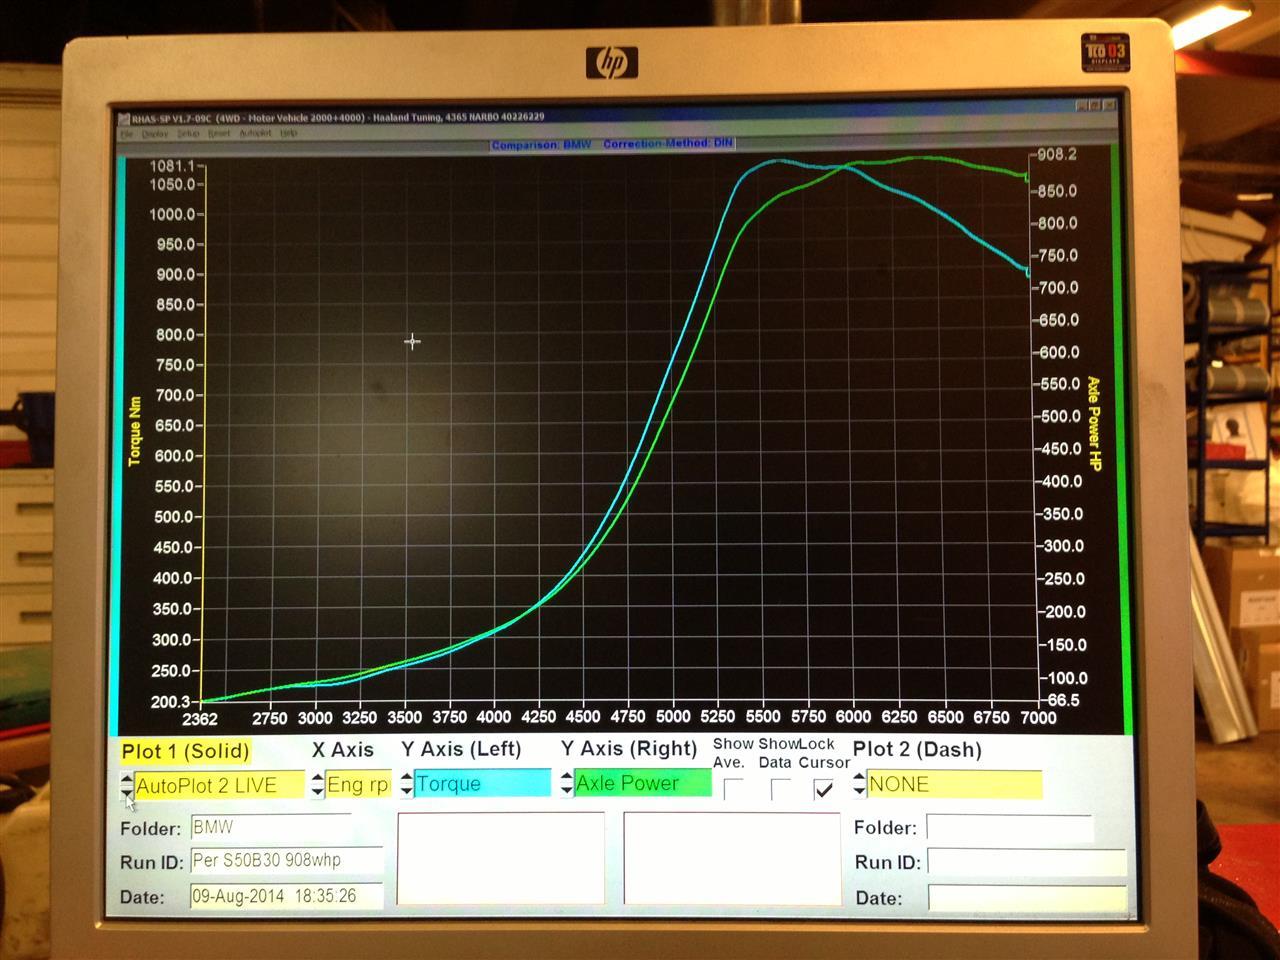This screenshot has height=960, width=1280.
Task: Step down the Axle Power selector arrow
Action: click(566, 790)
